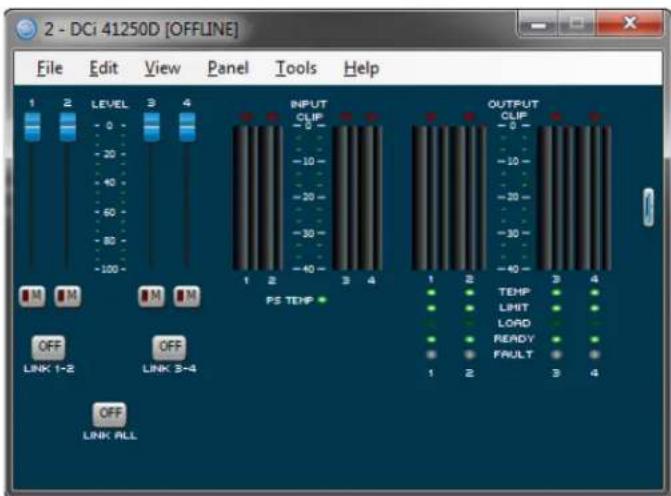Open the Help menu
671x496 pixels.
361,68
